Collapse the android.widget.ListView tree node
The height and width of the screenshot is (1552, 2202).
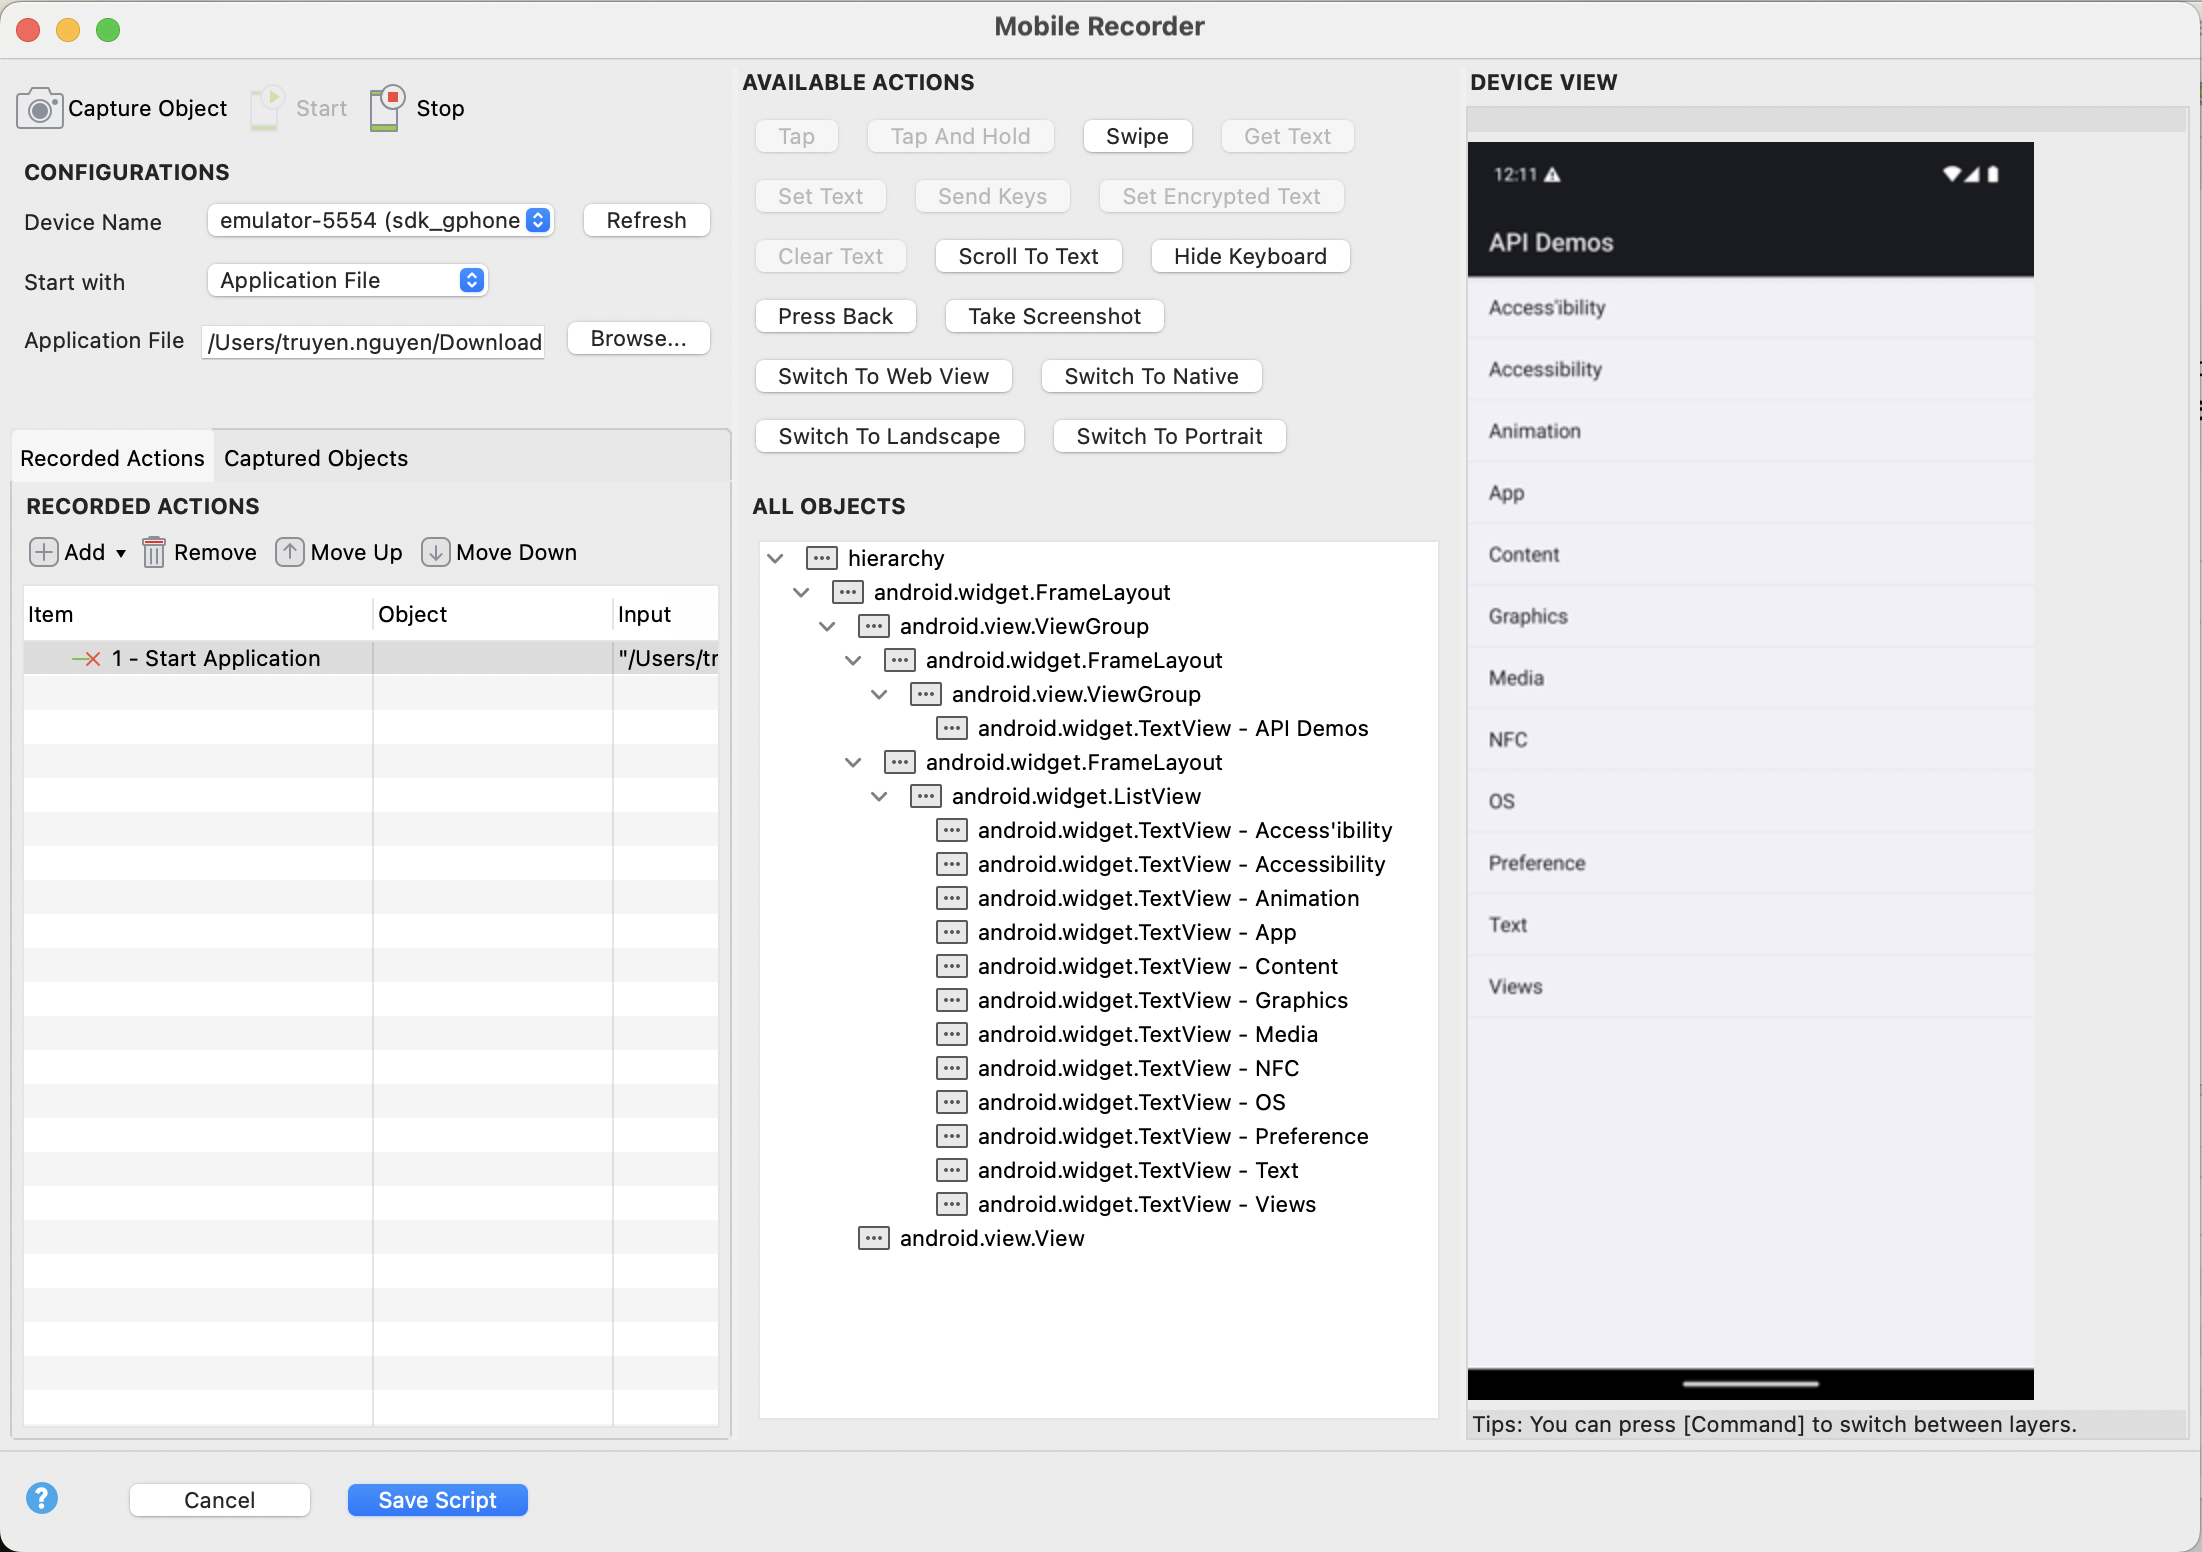click(x=879, y=796)
